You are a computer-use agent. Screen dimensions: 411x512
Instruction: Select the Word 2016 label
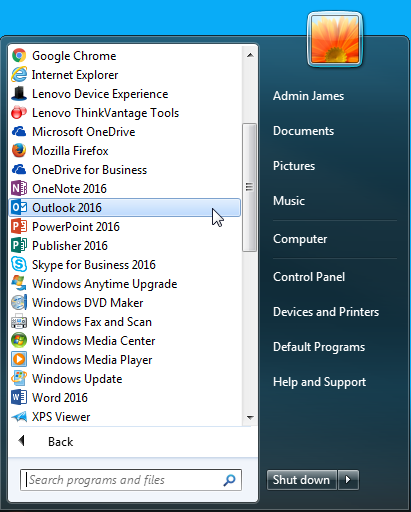[x=60, y=398]
